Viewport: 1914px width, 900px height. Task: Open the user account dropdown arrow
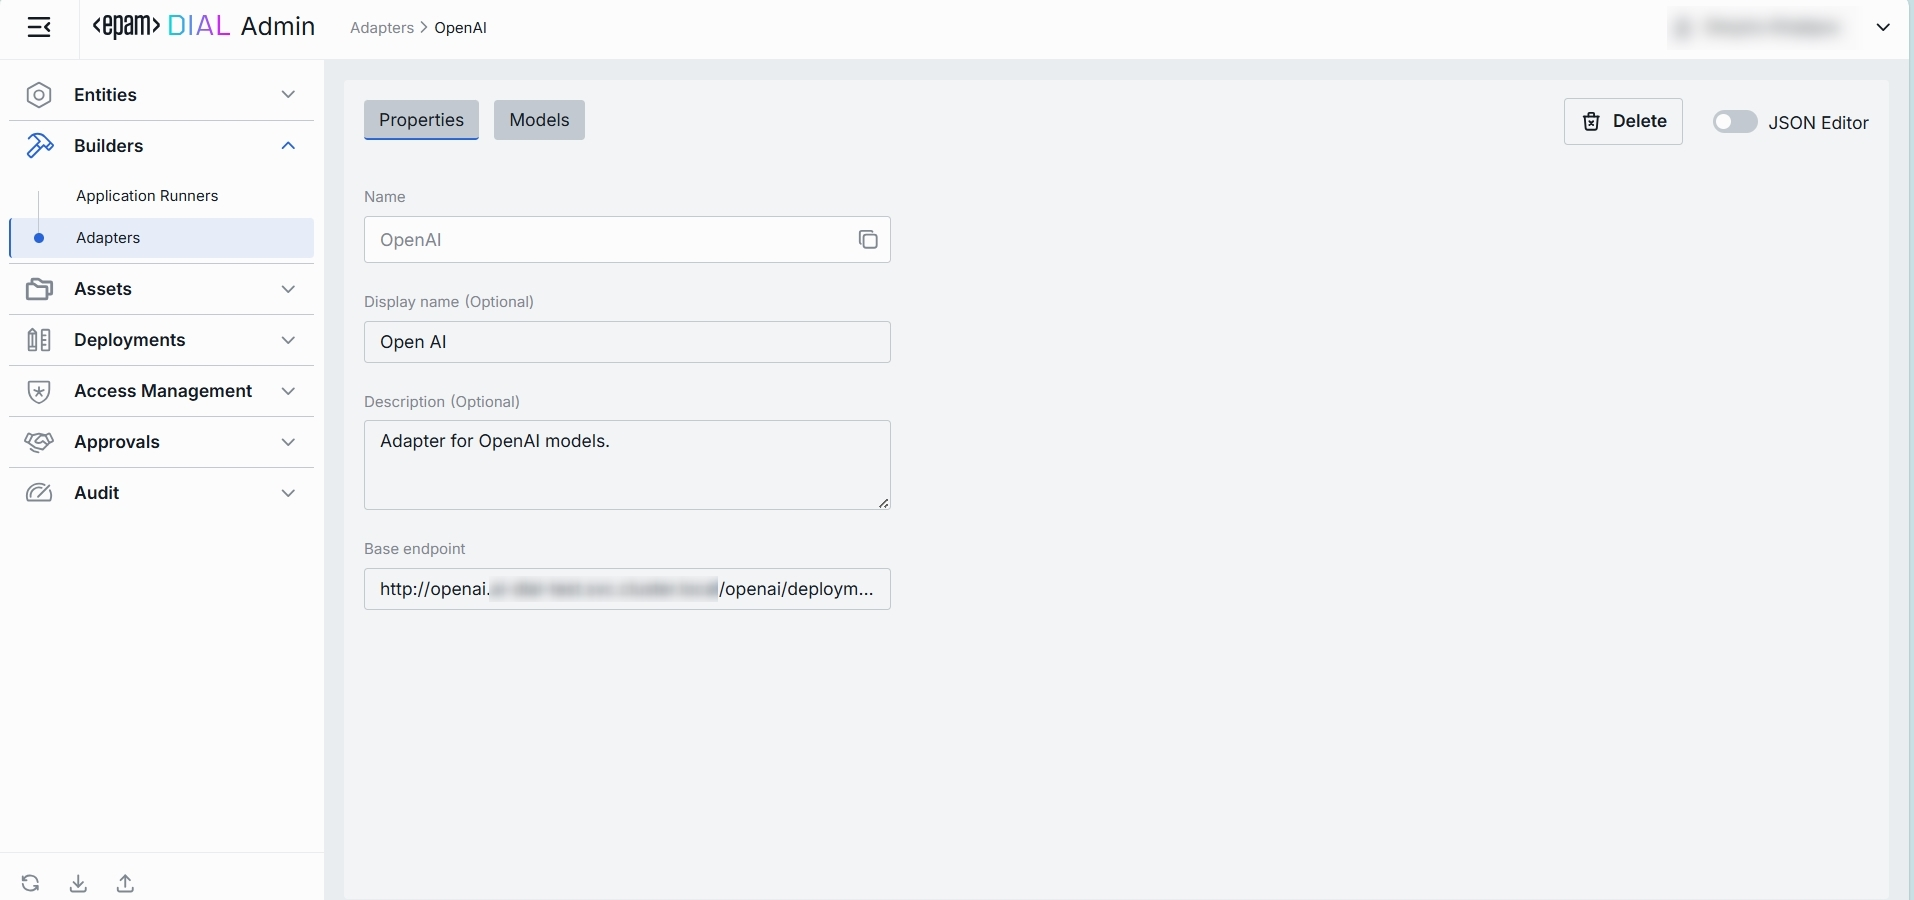1883,28
